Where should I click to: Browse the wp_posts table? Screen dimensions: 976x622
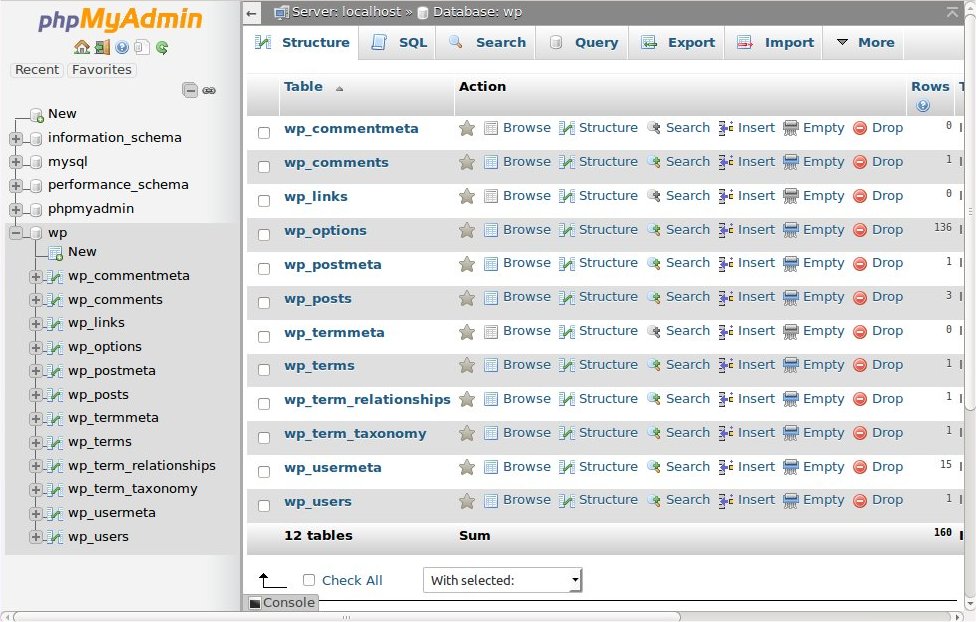526,297
